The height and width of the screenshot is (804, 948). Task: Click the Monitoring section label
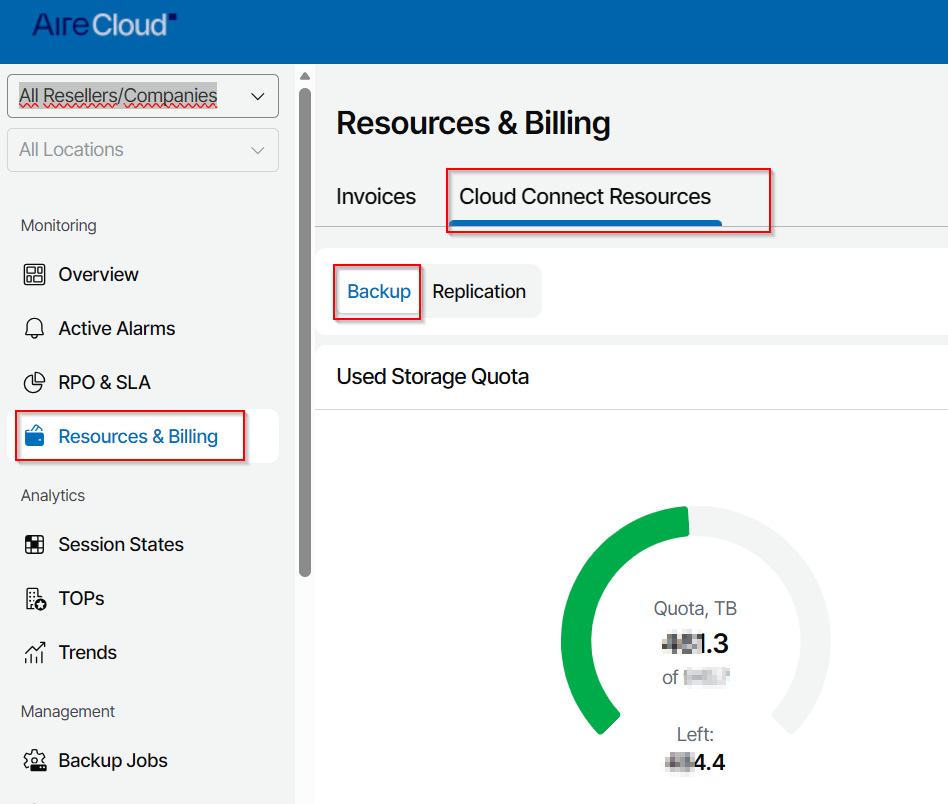[59, 225]
